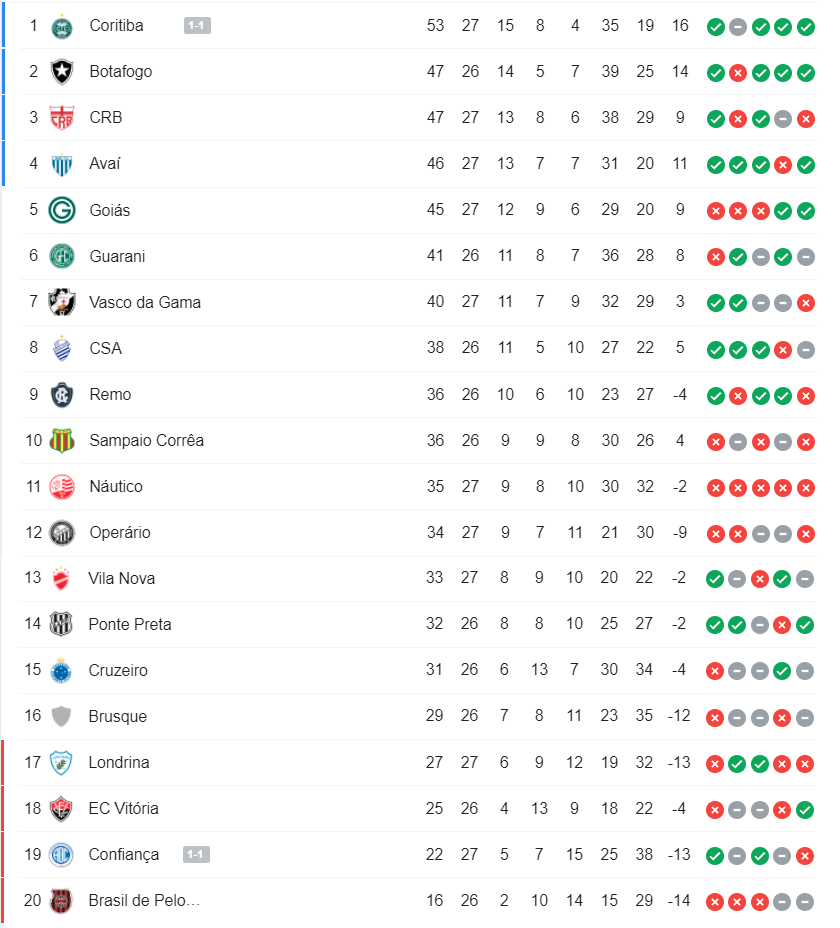This screenshot has width=840, height=928.
Task: Click Remo's points value 36
Action: coord(435,394)
